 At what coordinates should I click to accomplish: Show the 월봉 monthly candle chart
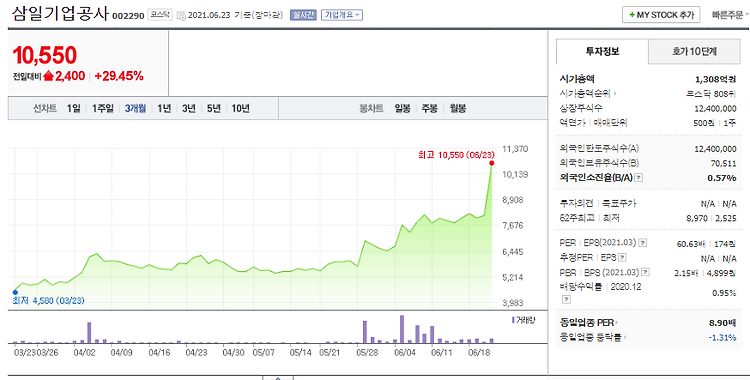click(x=458, y=109)
